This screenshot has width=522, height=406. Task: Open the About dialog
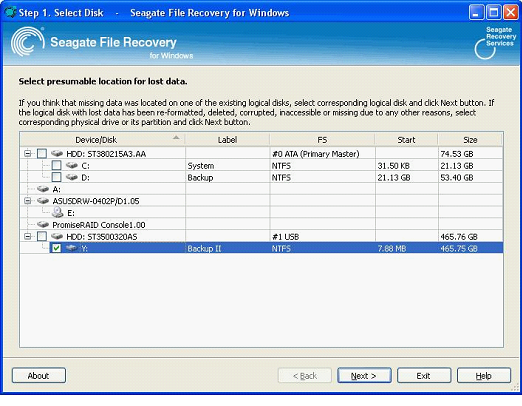tap(39, 376)
